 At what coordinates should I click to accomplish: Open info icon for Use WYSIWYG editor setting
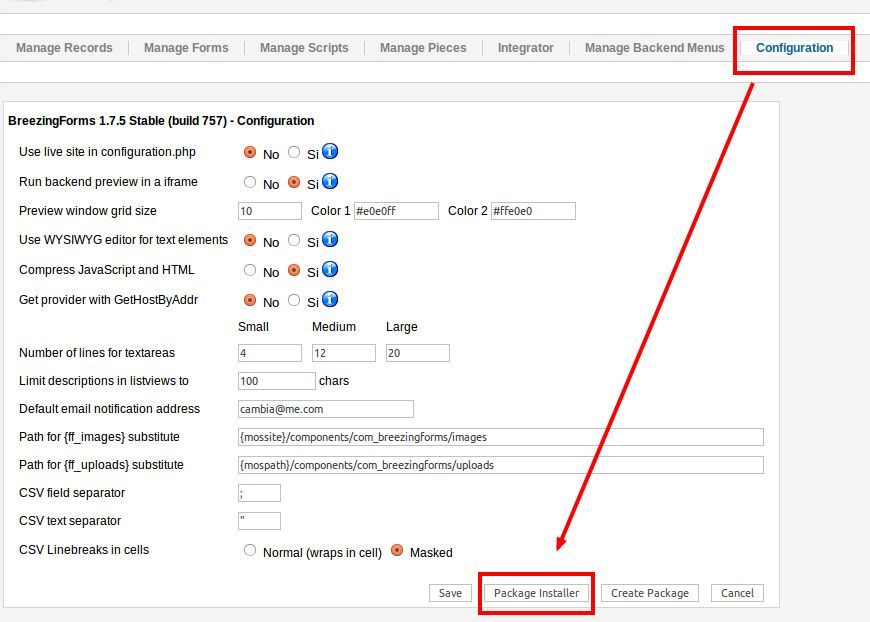(330, 239)
